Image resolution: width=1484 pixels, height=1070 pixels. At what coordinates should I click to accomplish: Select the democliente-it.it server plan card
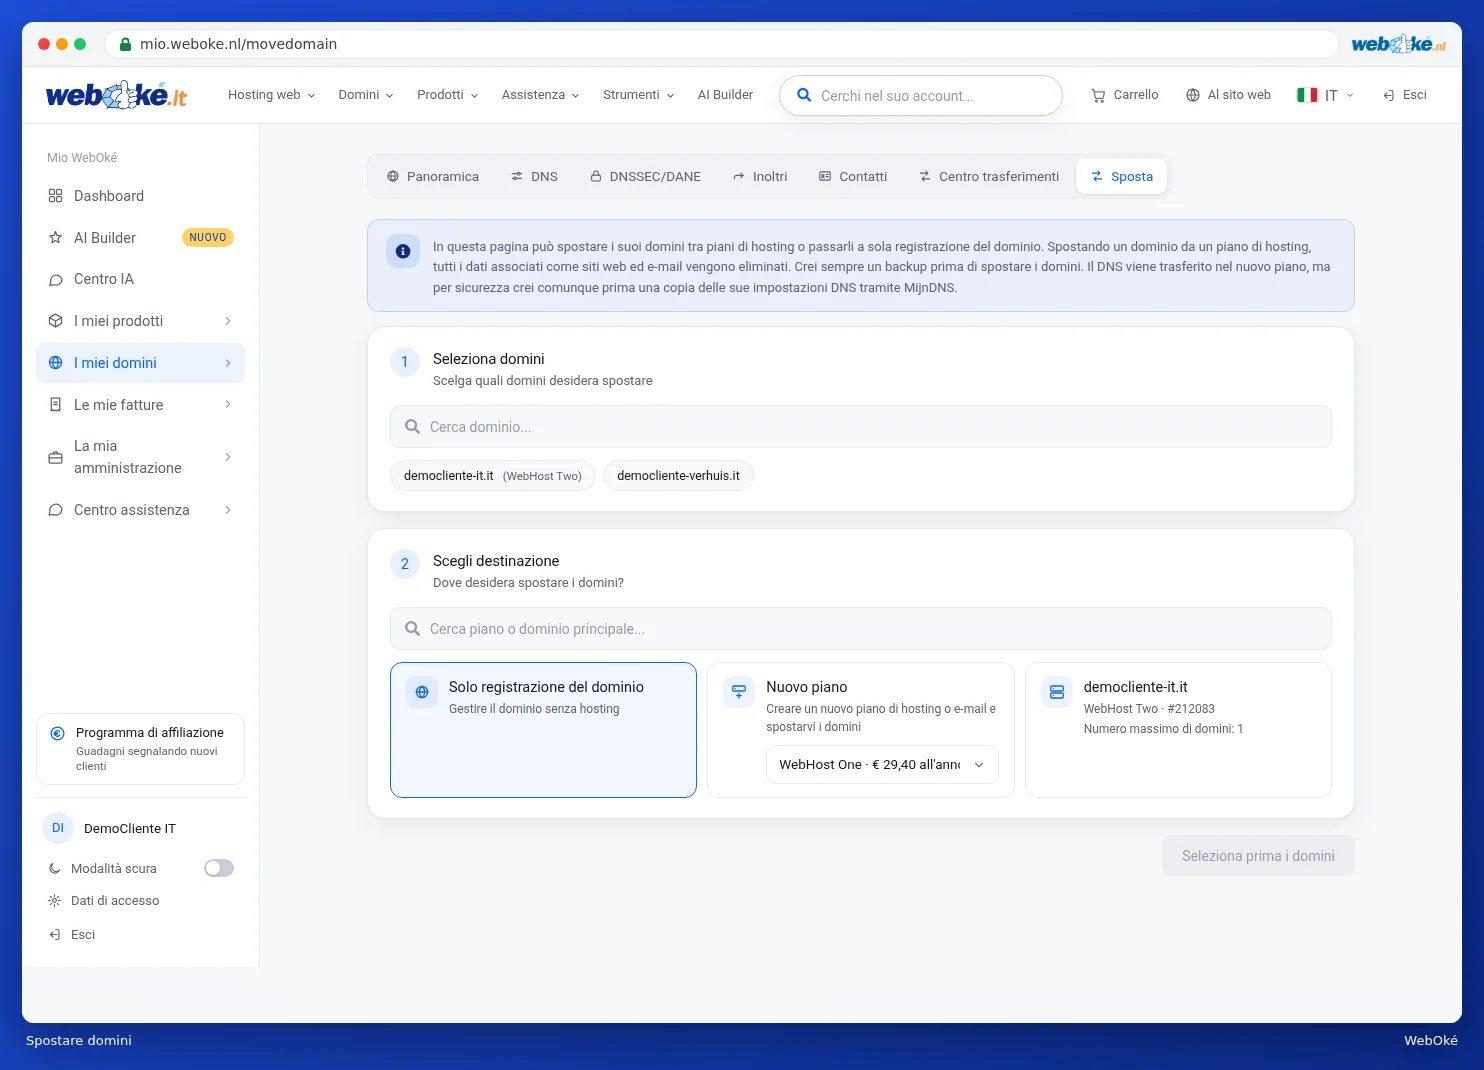tap(1178, 730)
